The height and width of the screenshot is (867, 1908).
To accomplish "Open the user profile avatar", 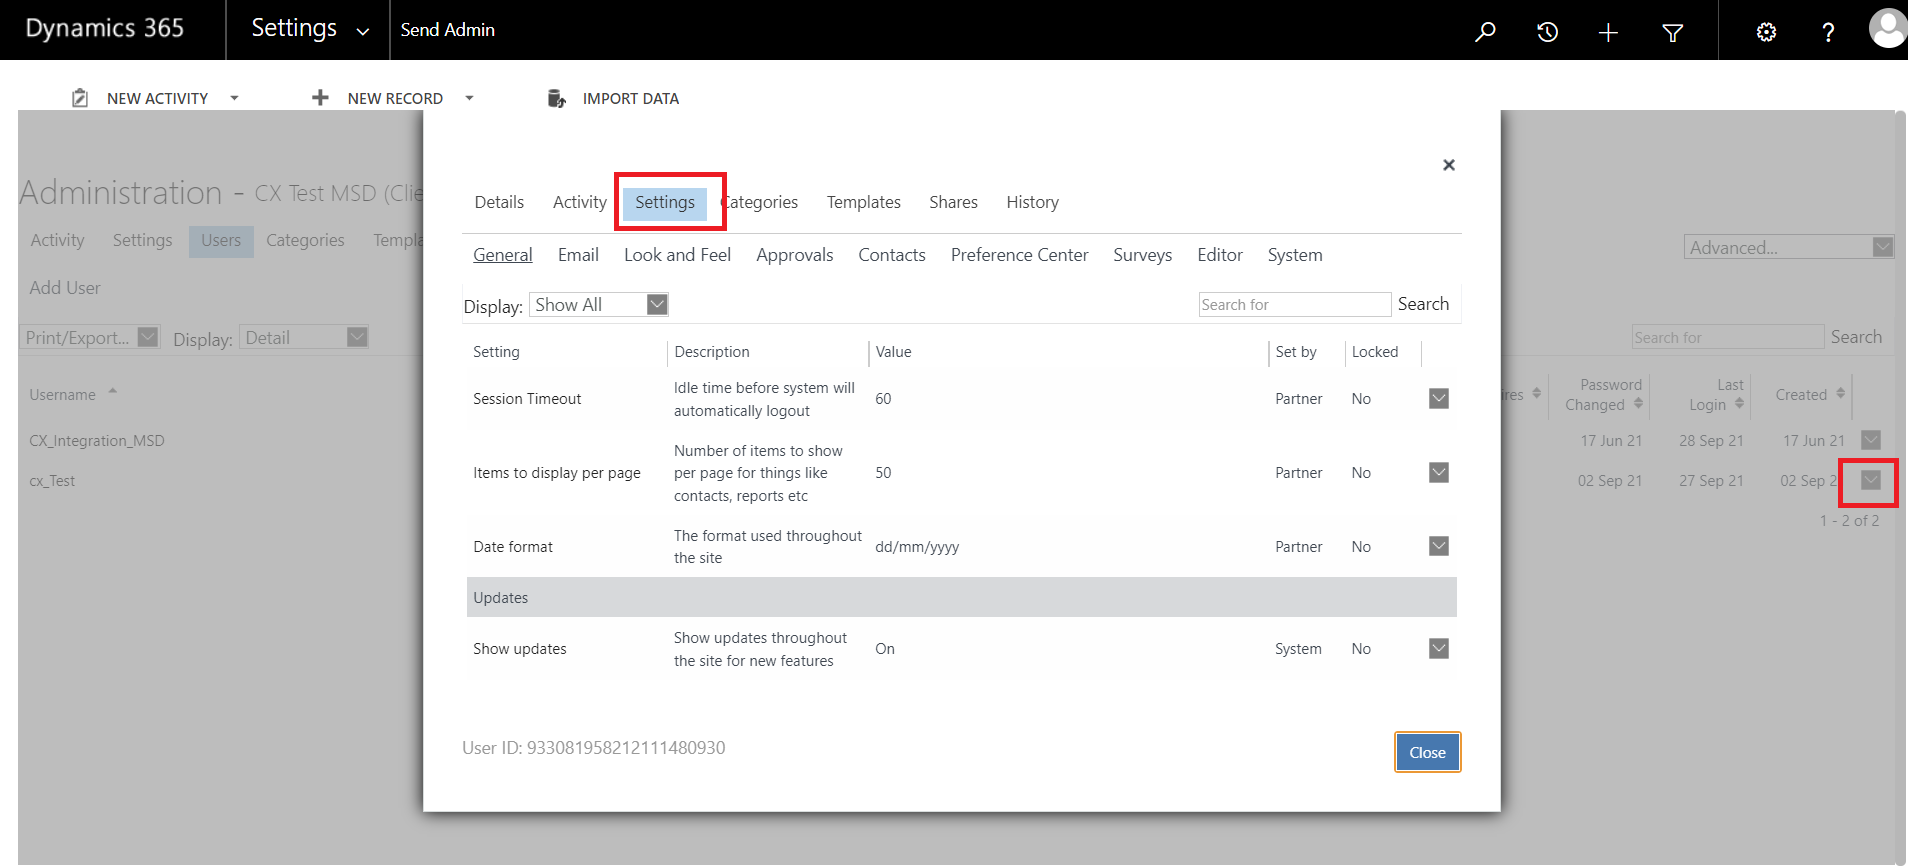I will click(1888, 28).
